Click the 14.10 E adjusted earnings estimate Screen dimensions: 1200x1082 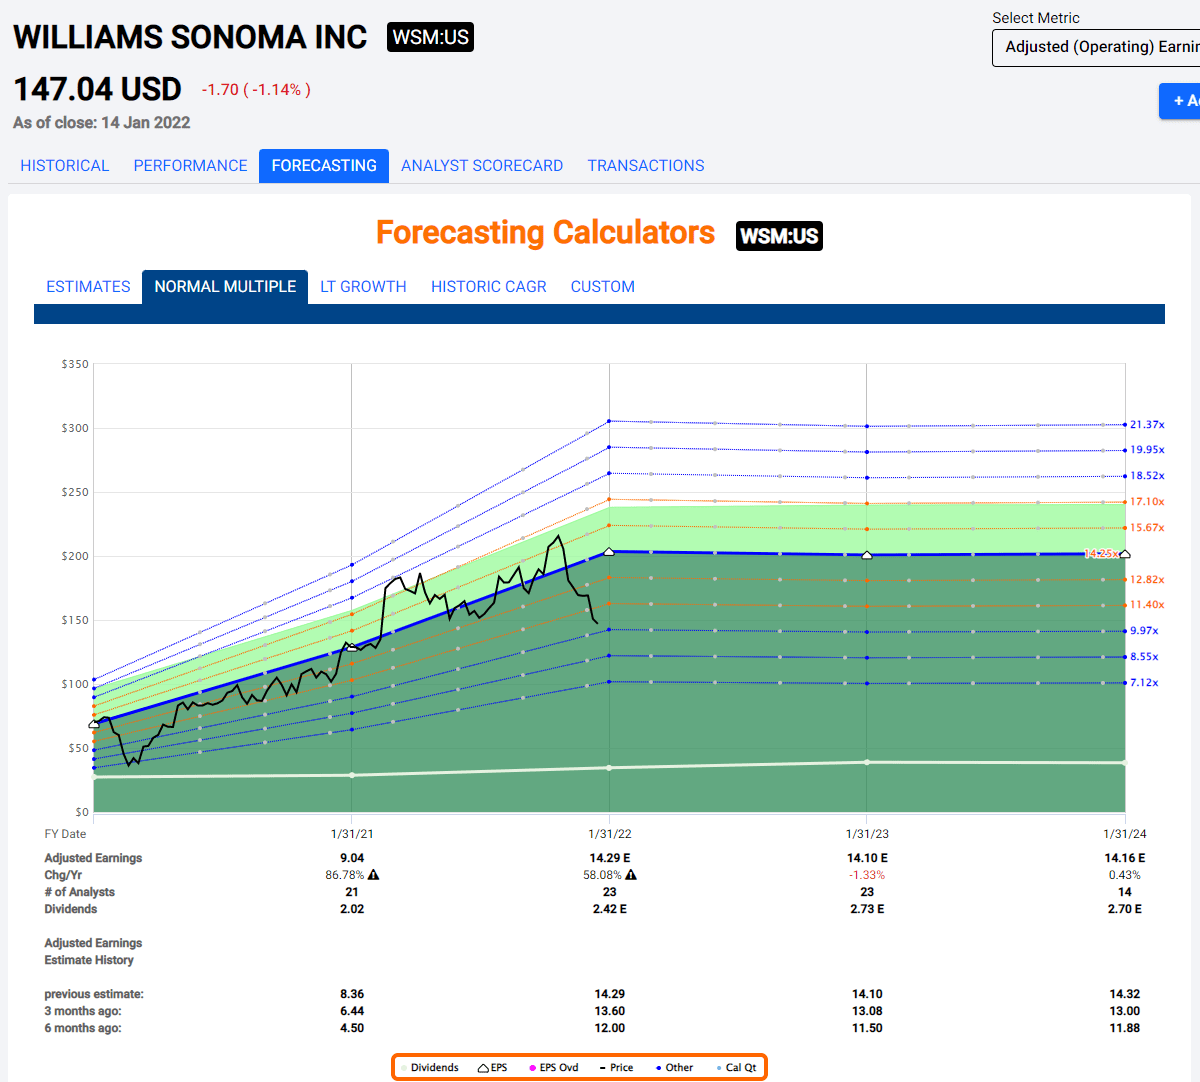(x=867, y=858)
